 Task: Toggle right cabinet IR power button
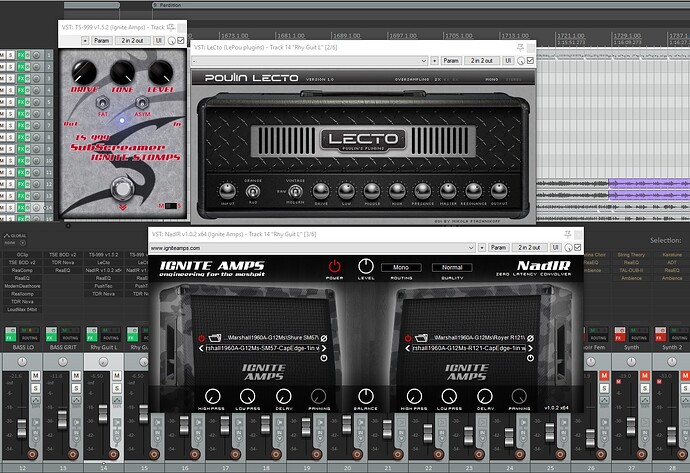point(408,338)
